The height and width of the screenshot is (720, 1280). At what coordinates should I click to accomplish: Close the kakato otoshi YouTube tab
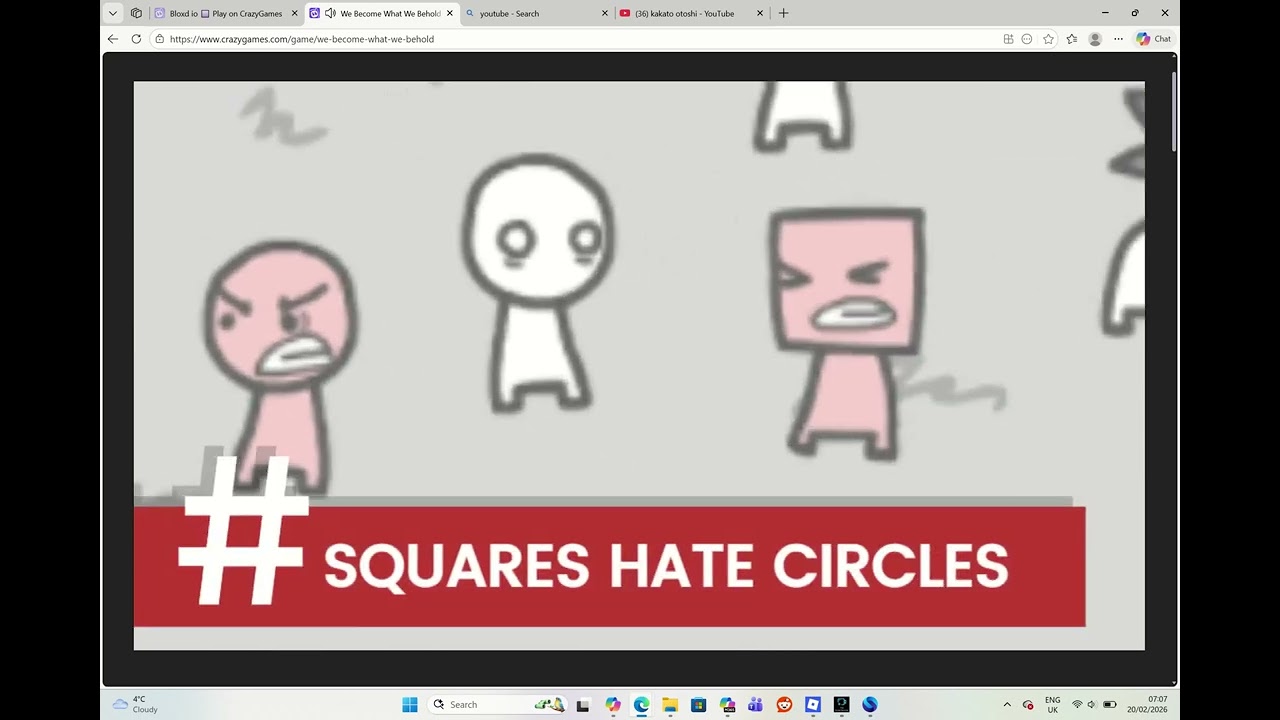pyautogui.click(x=760, y=13)
